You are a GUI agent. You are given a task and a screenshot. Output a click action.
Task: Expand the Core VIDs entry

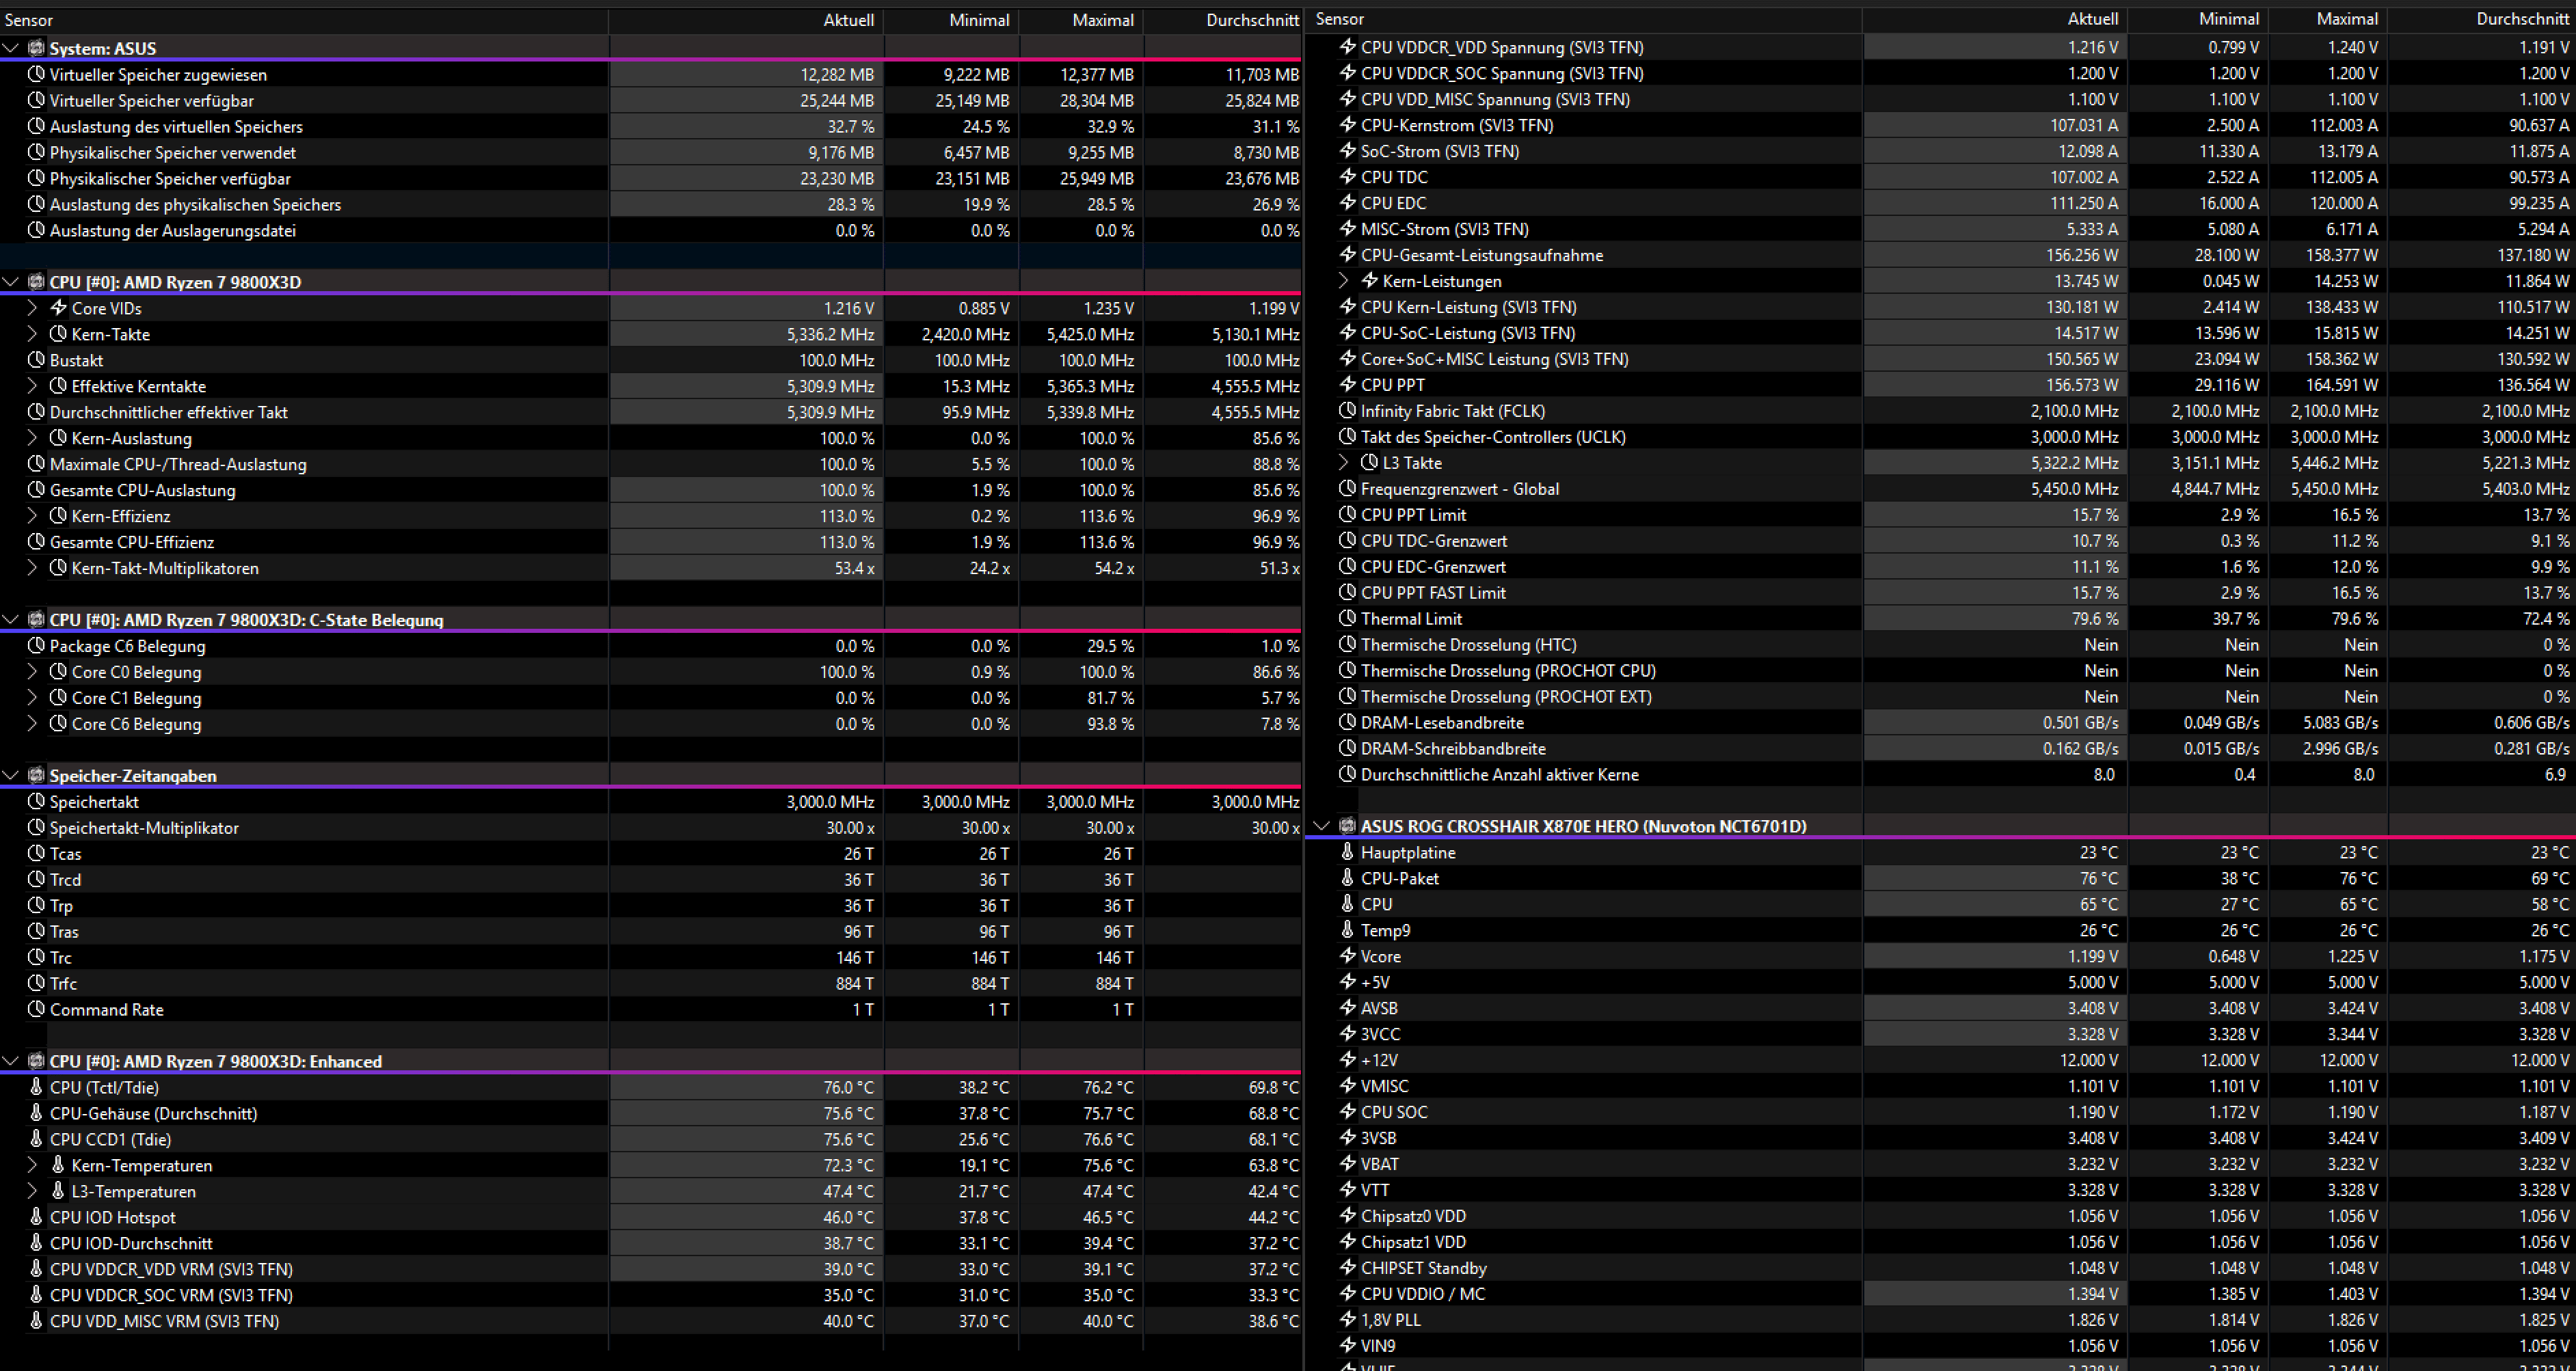pos(32,308)
